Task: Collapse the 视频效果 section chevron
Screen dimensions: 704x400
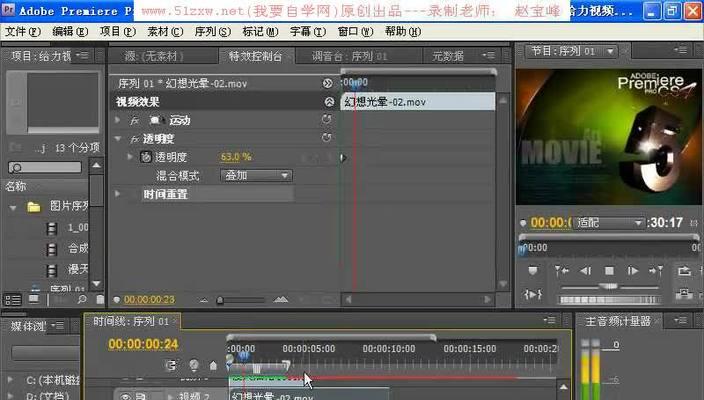Action: pos(329,102)
